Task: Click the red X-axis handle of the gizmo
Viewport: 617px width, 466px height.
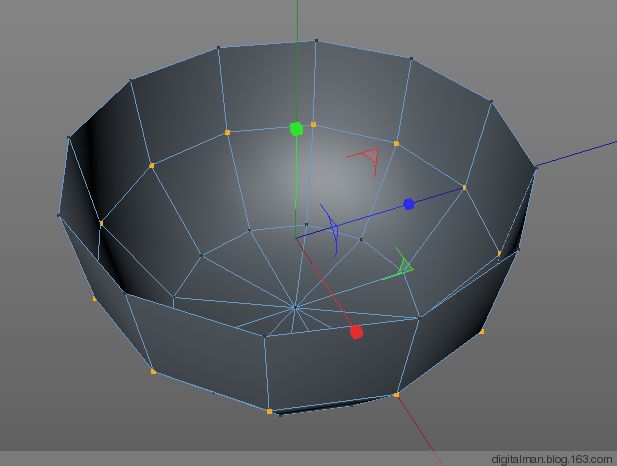Action: coord(357,332)
